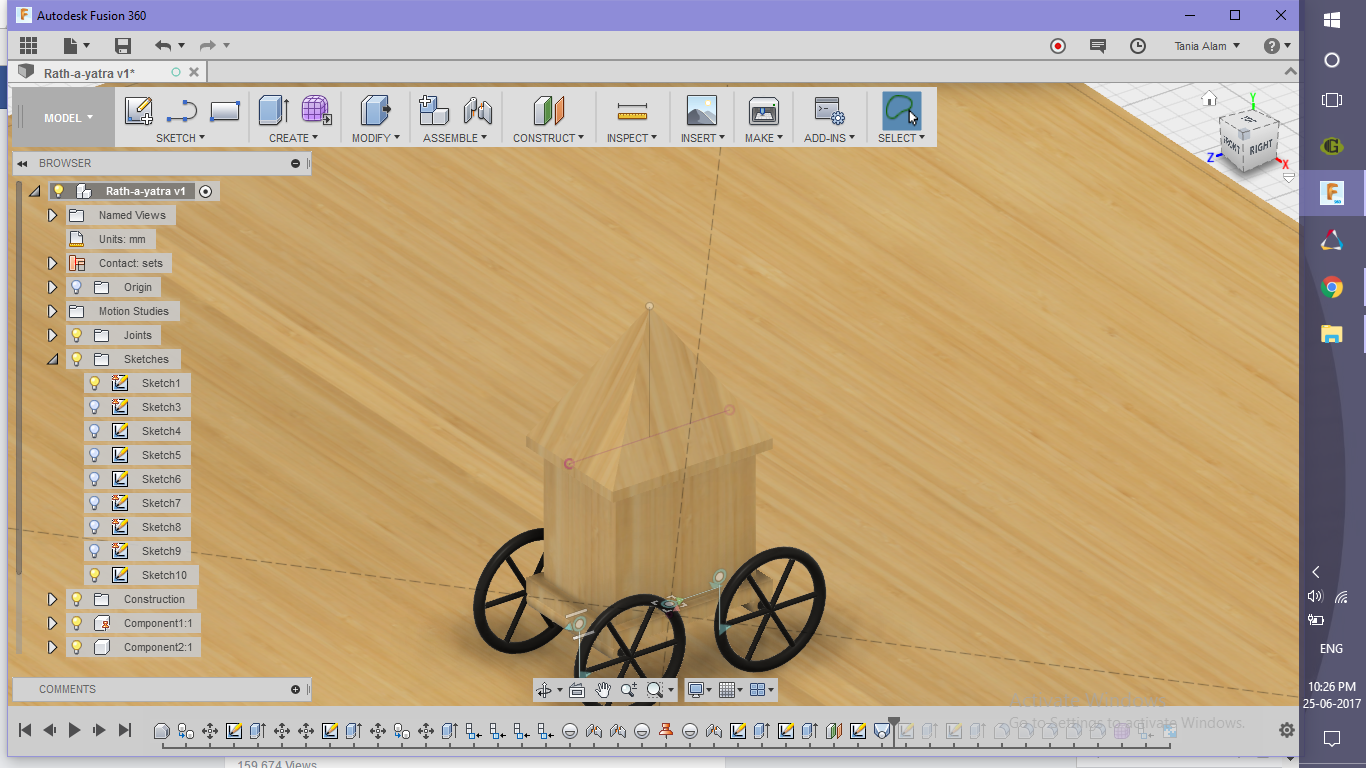The width and height of the screenshot is (1366, 768).
Task: Open the MODIFY menu
Action: pyautogui.click(x=375, y=138)
